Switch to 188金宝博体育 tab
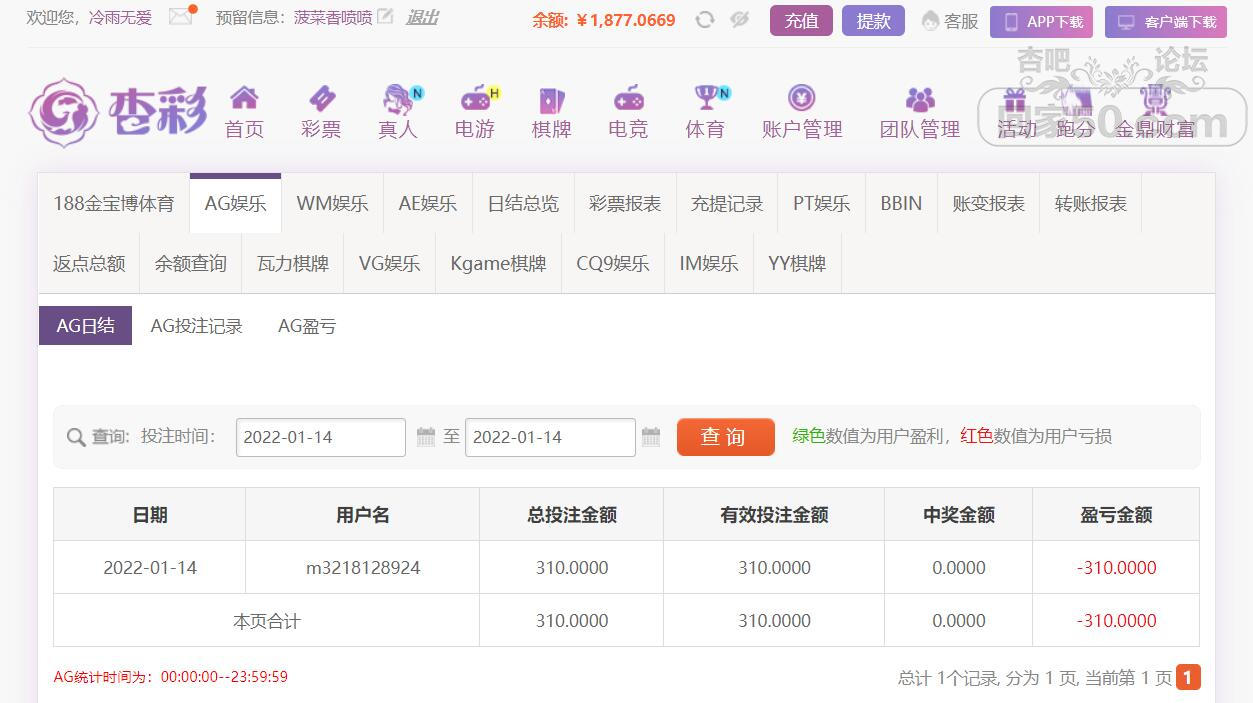 (114, 204)
